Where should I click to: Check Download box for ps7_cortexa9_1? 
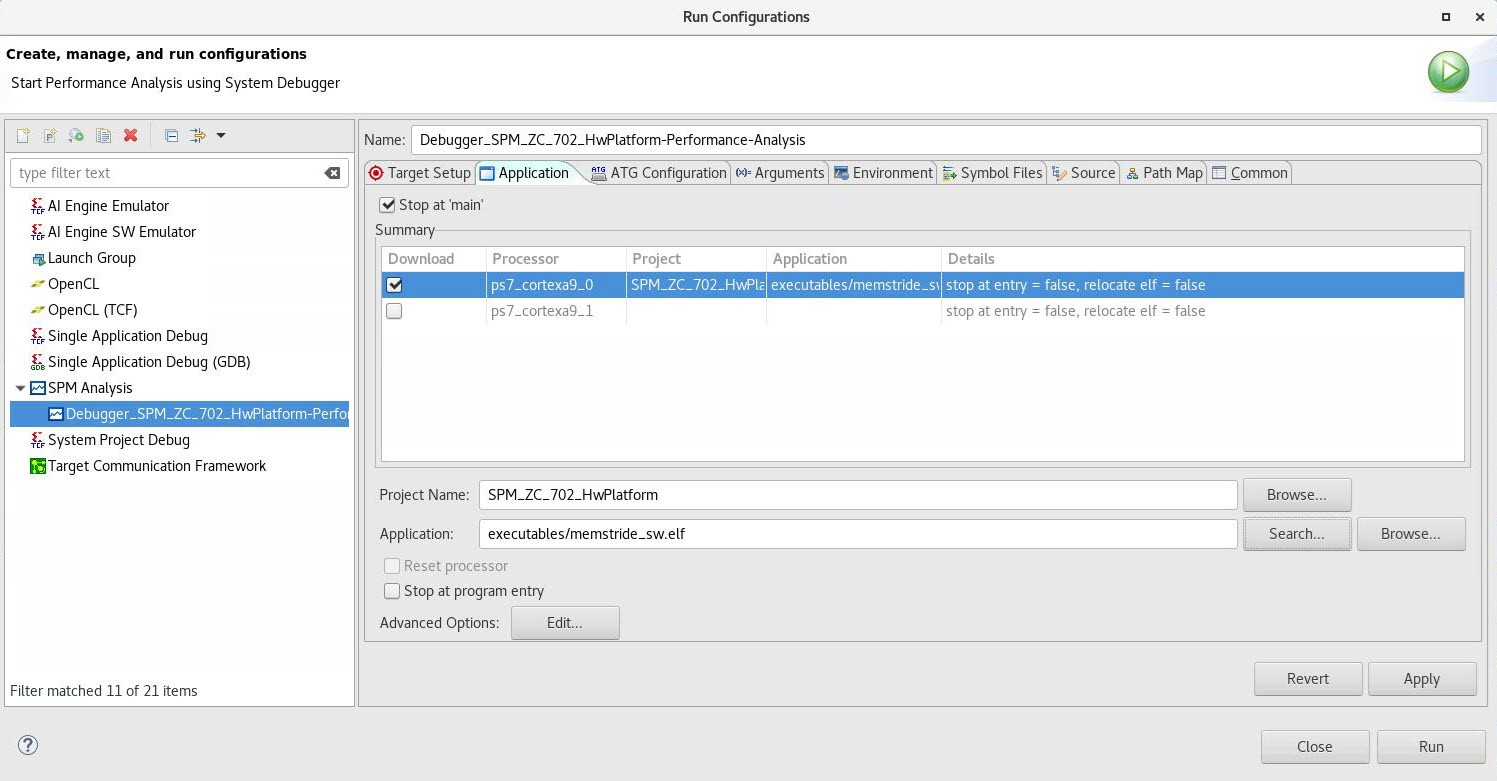click(x=394, y=311)
